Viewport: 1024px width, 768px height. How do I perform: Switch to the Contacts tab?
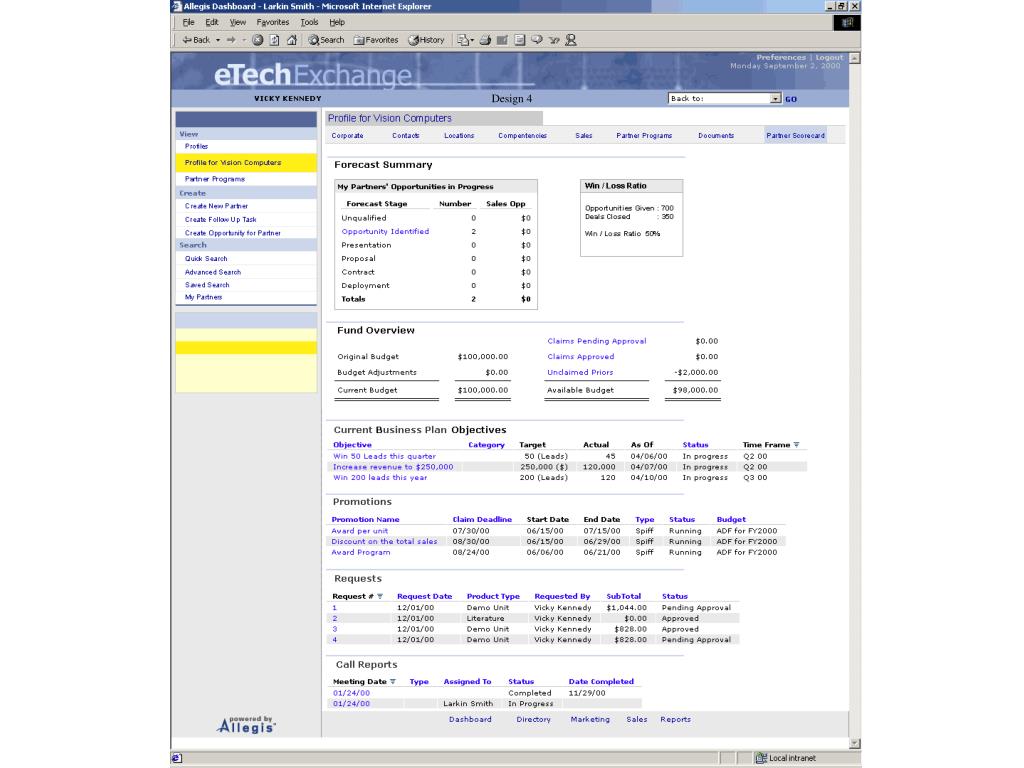coord(406,136)
